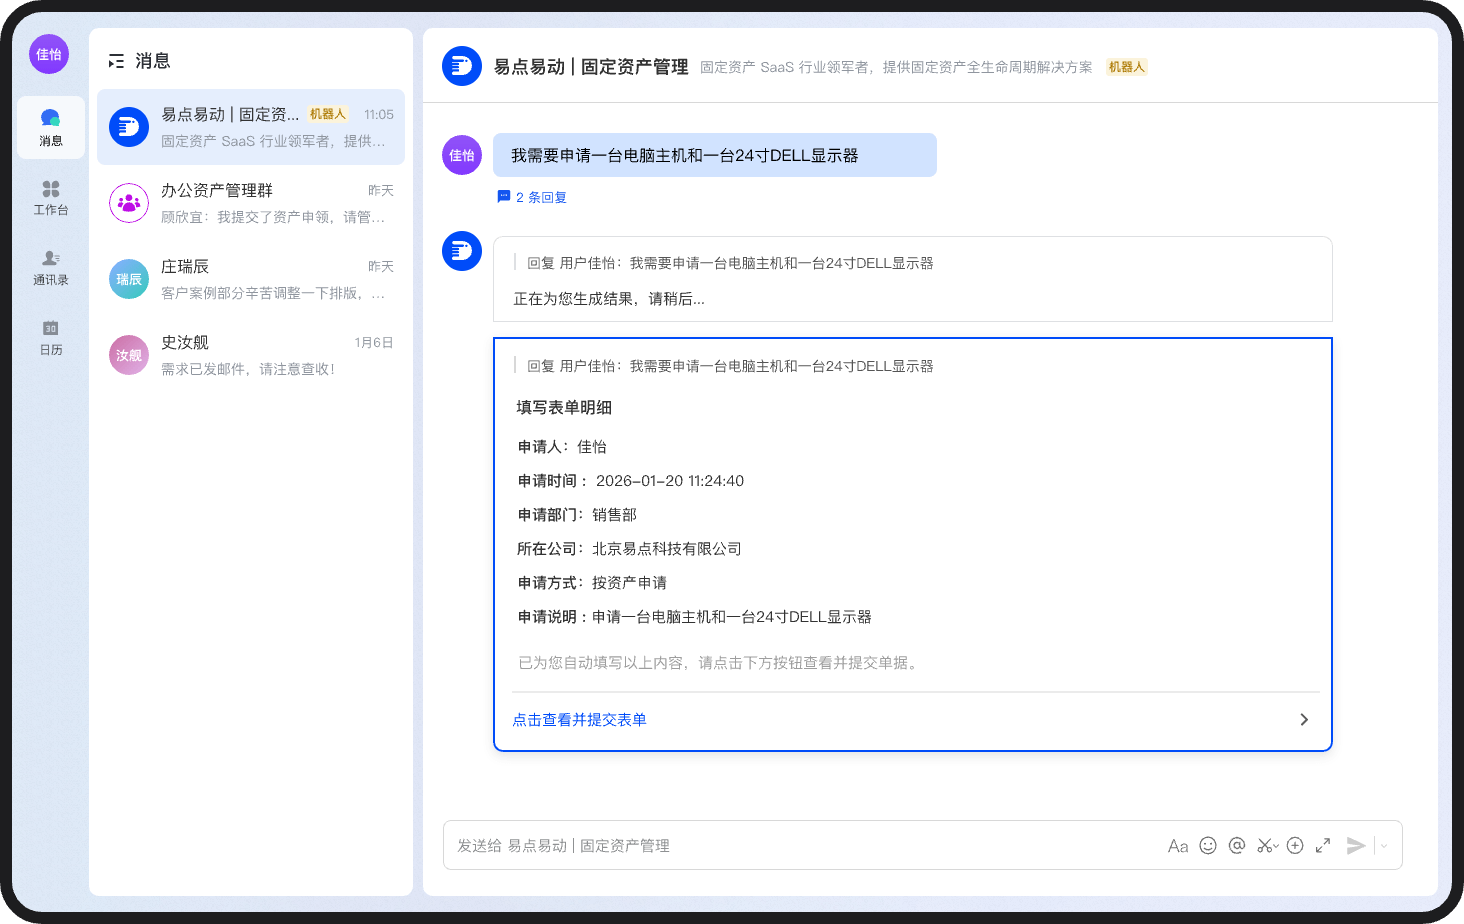1464x924 pixels.
Task: Expand the 2 条回复 thread
Action: pos(532,197)
